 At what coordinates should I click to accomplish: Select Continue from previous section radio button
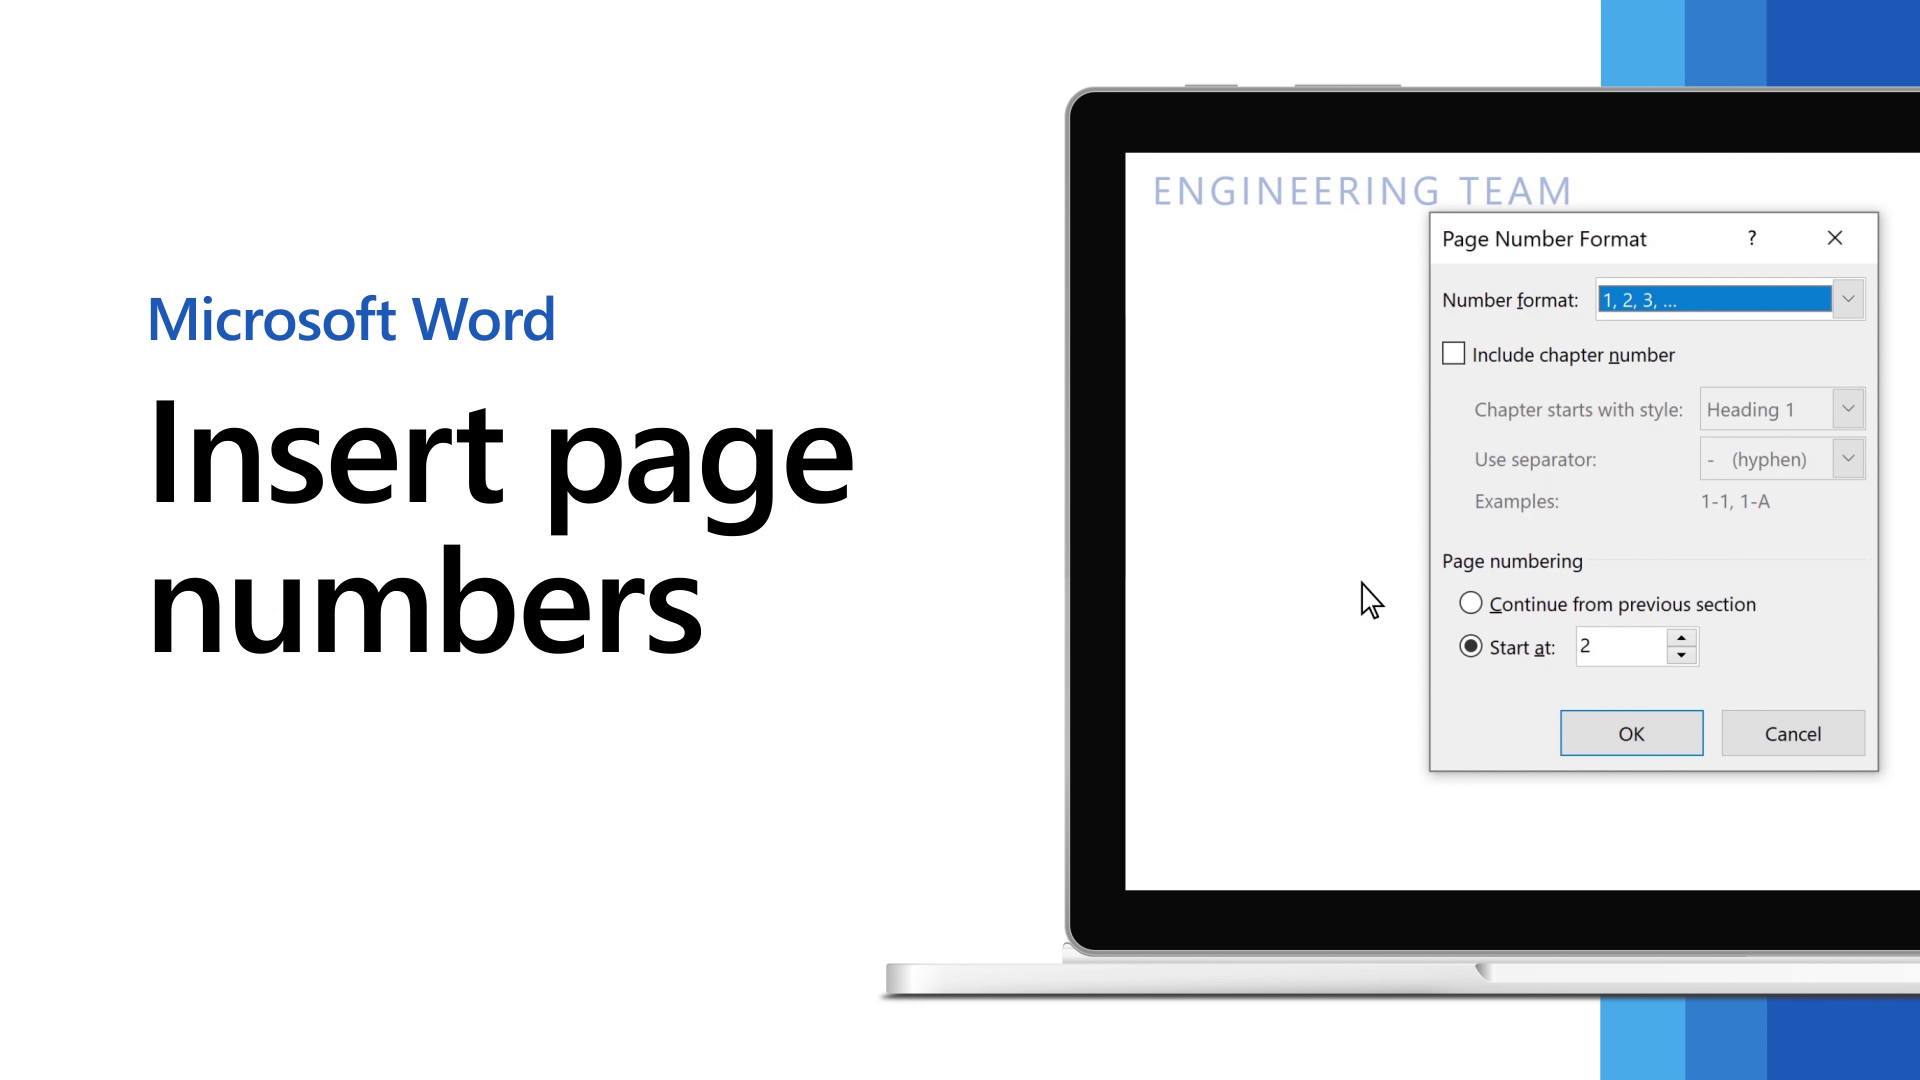1470,604
